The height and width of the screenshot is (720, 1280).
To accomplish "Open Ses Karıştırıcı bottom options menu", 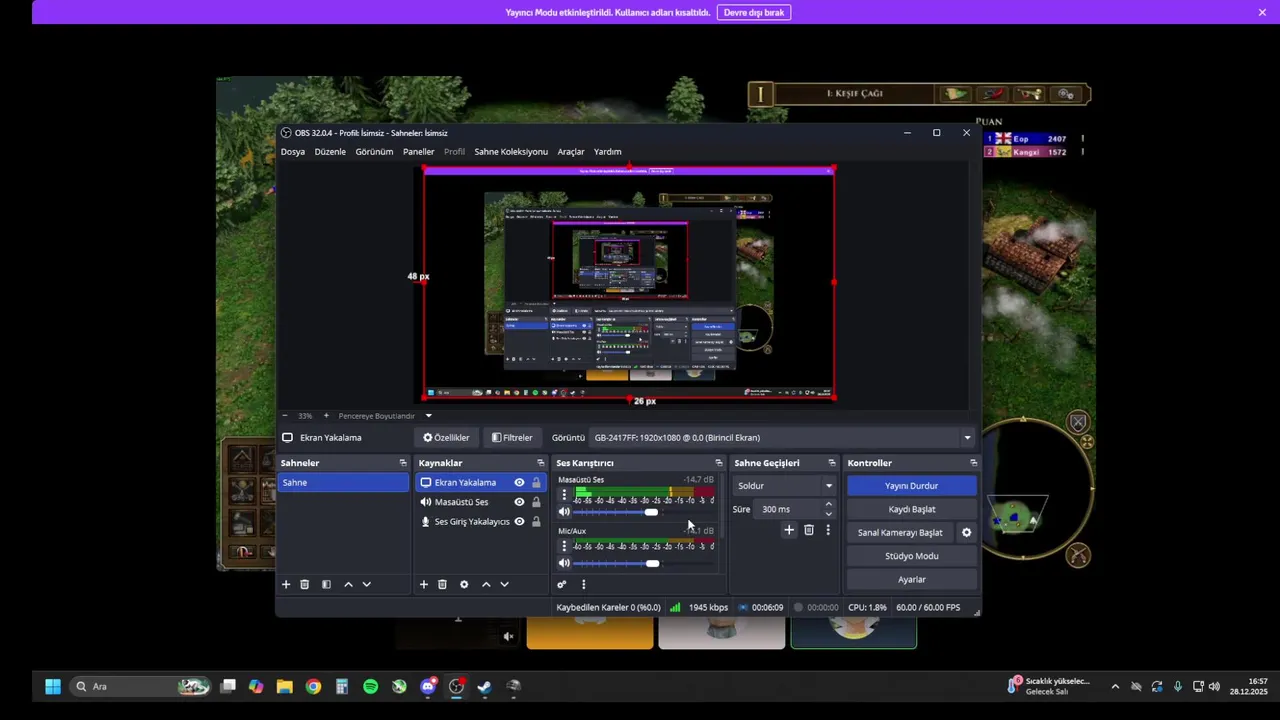I will click(584, 585).
